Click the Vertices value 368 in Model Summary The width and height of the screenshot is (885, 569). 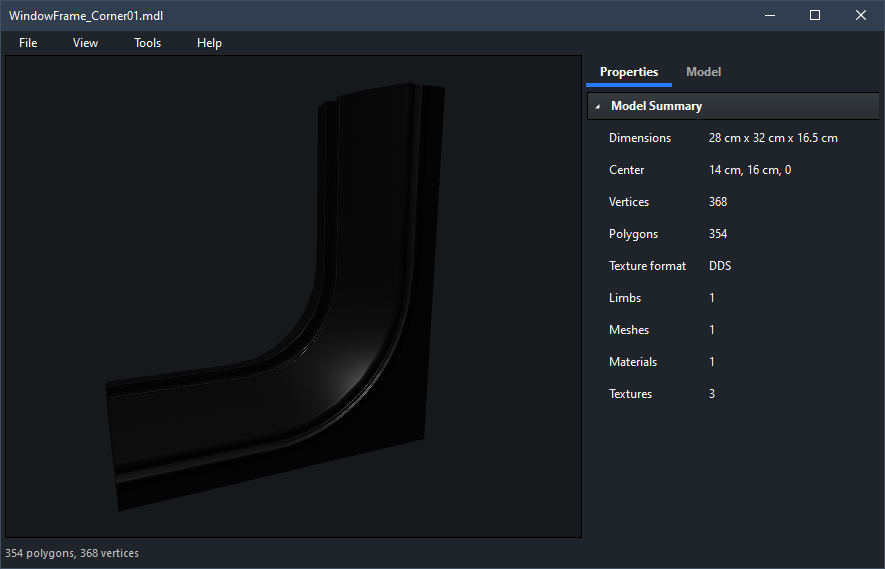click(x=718, y=202)
